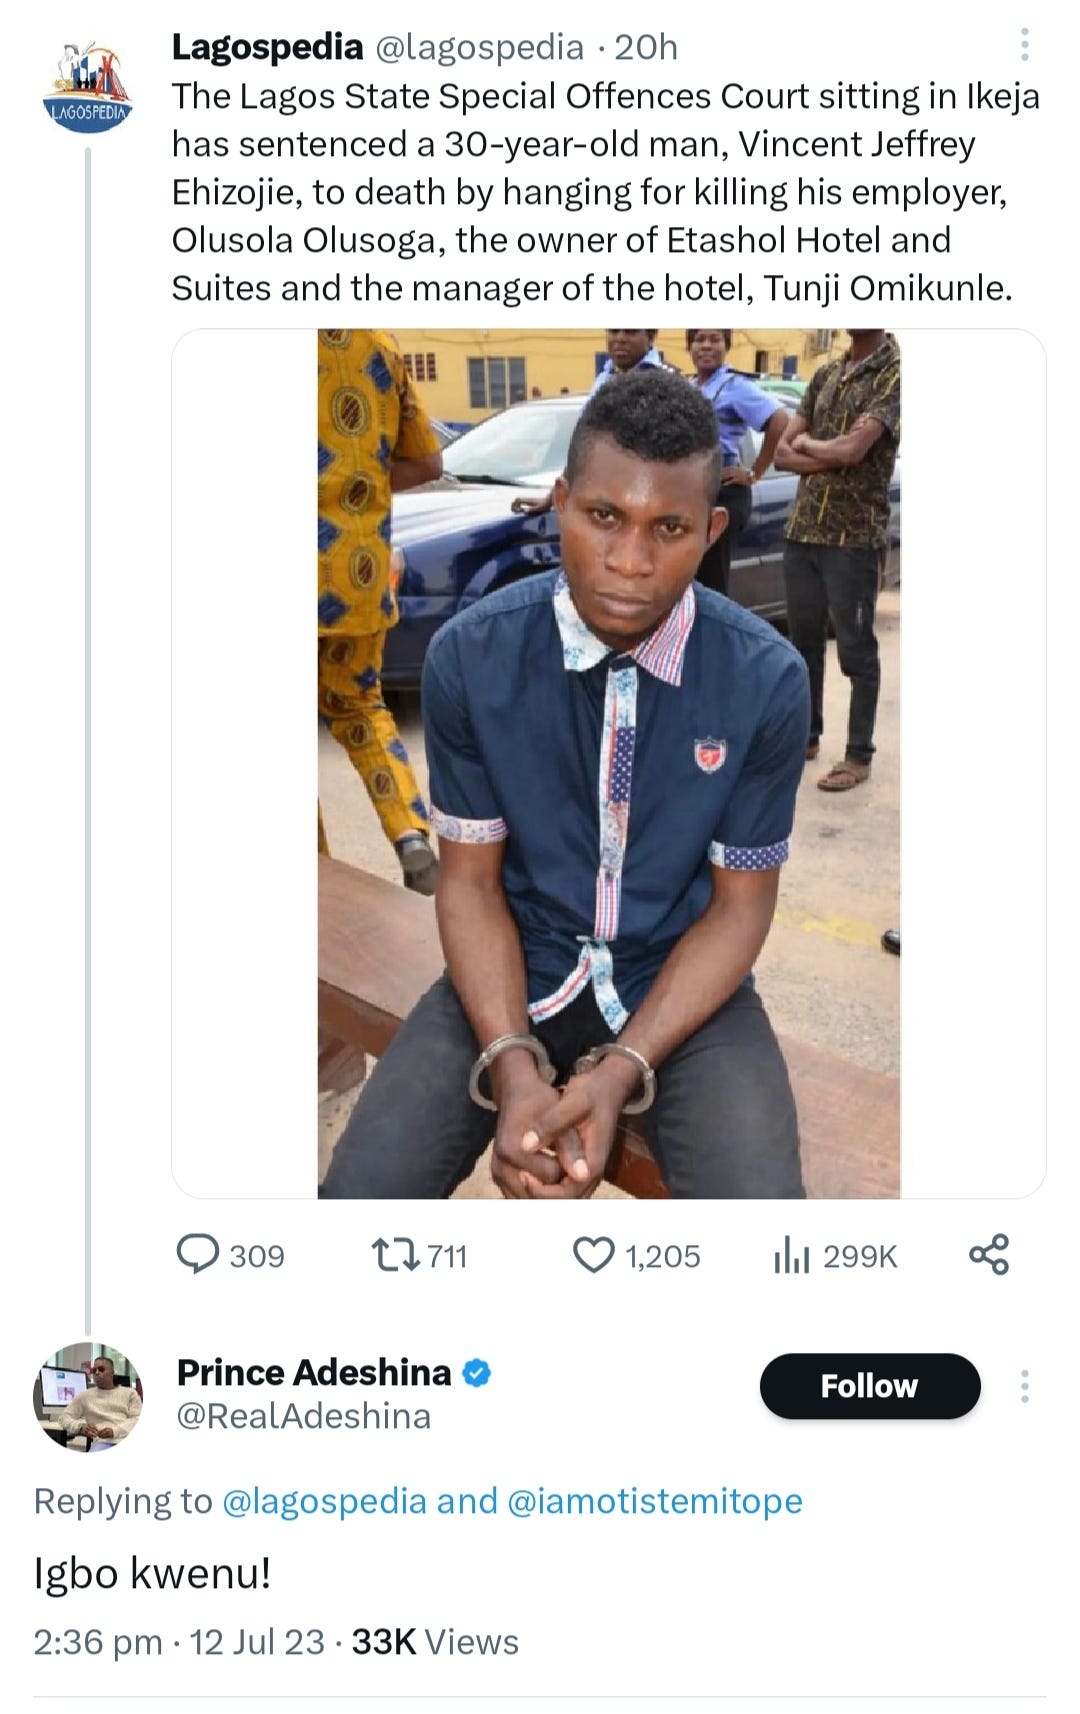Open Lagospedia profile avatar
The width and height of the screenshot is (1080, 1714).
88,88
